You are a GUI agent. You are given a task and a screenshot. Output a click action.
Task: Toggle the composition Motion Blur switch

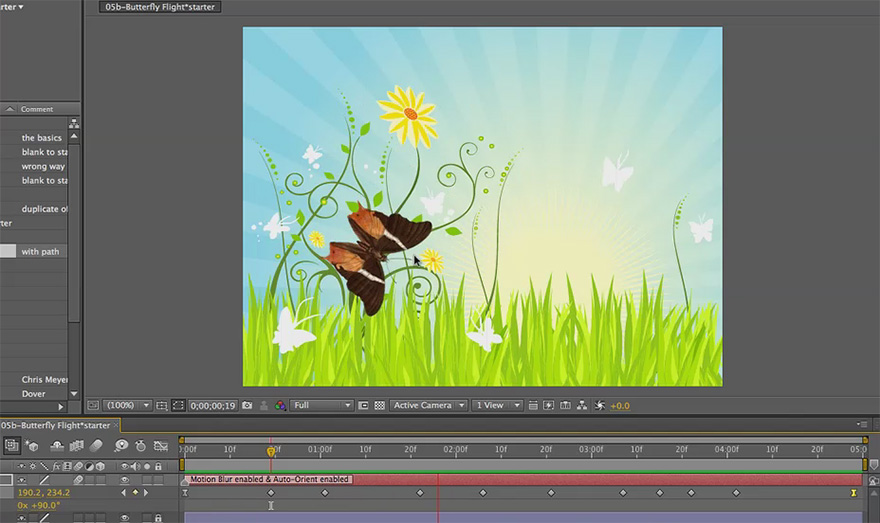tap(96, 446)
